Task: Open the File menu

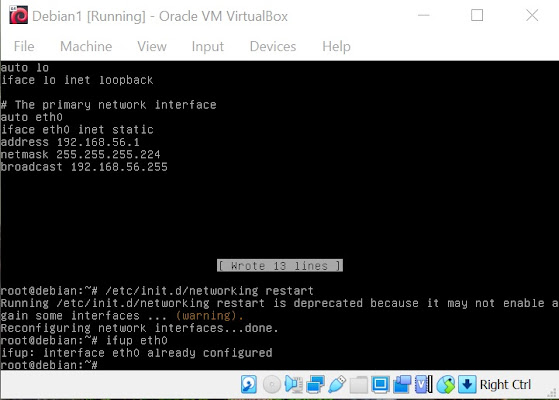Action: (x=24, y=46)
